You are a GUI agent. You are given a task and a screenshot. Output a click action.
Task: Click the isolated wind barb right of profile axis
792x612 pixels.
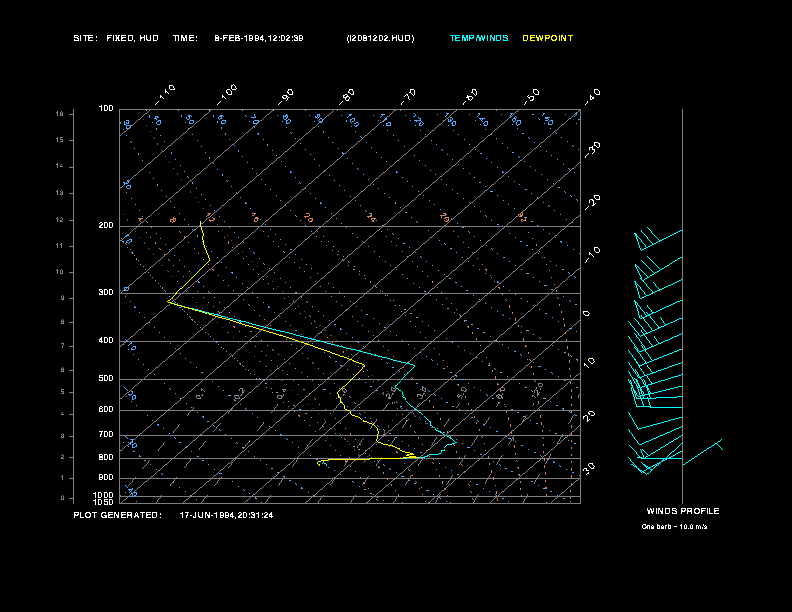pos(703,452)
